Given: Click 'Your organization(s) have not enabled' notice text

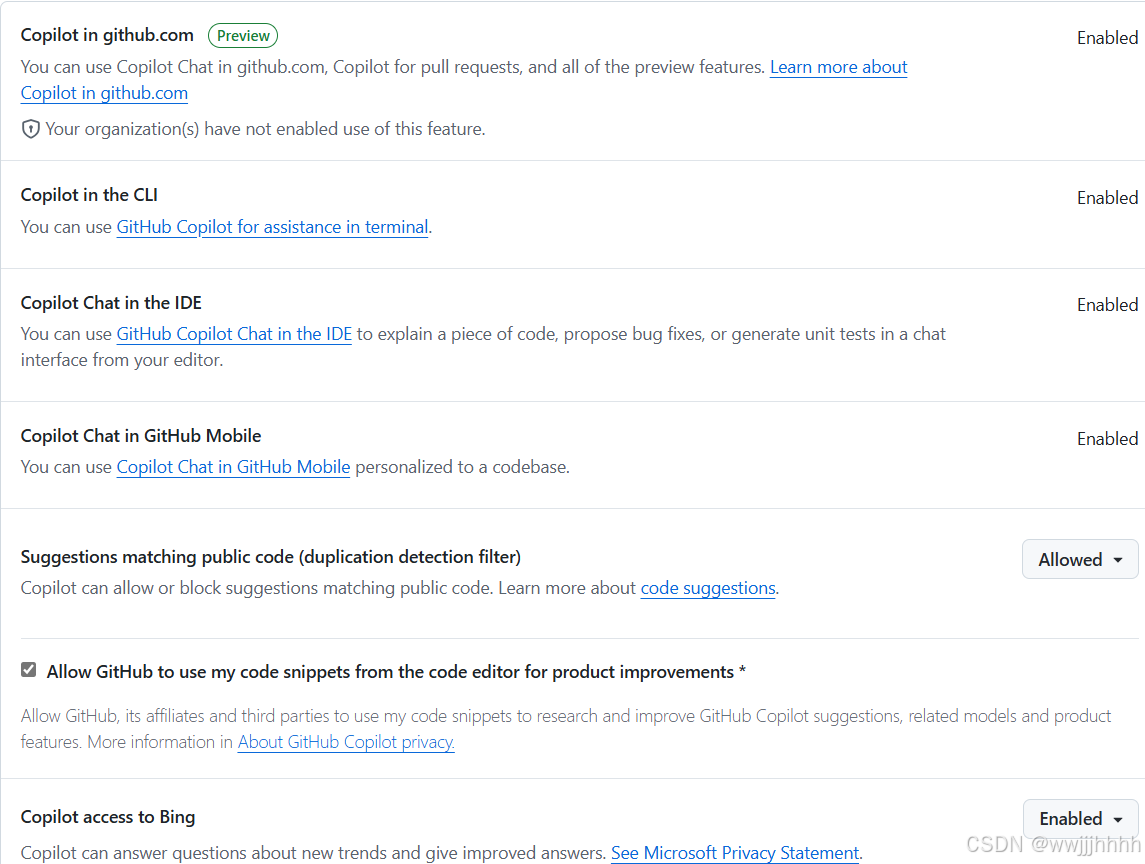Looking at the screenshot, I should [265, 129].
